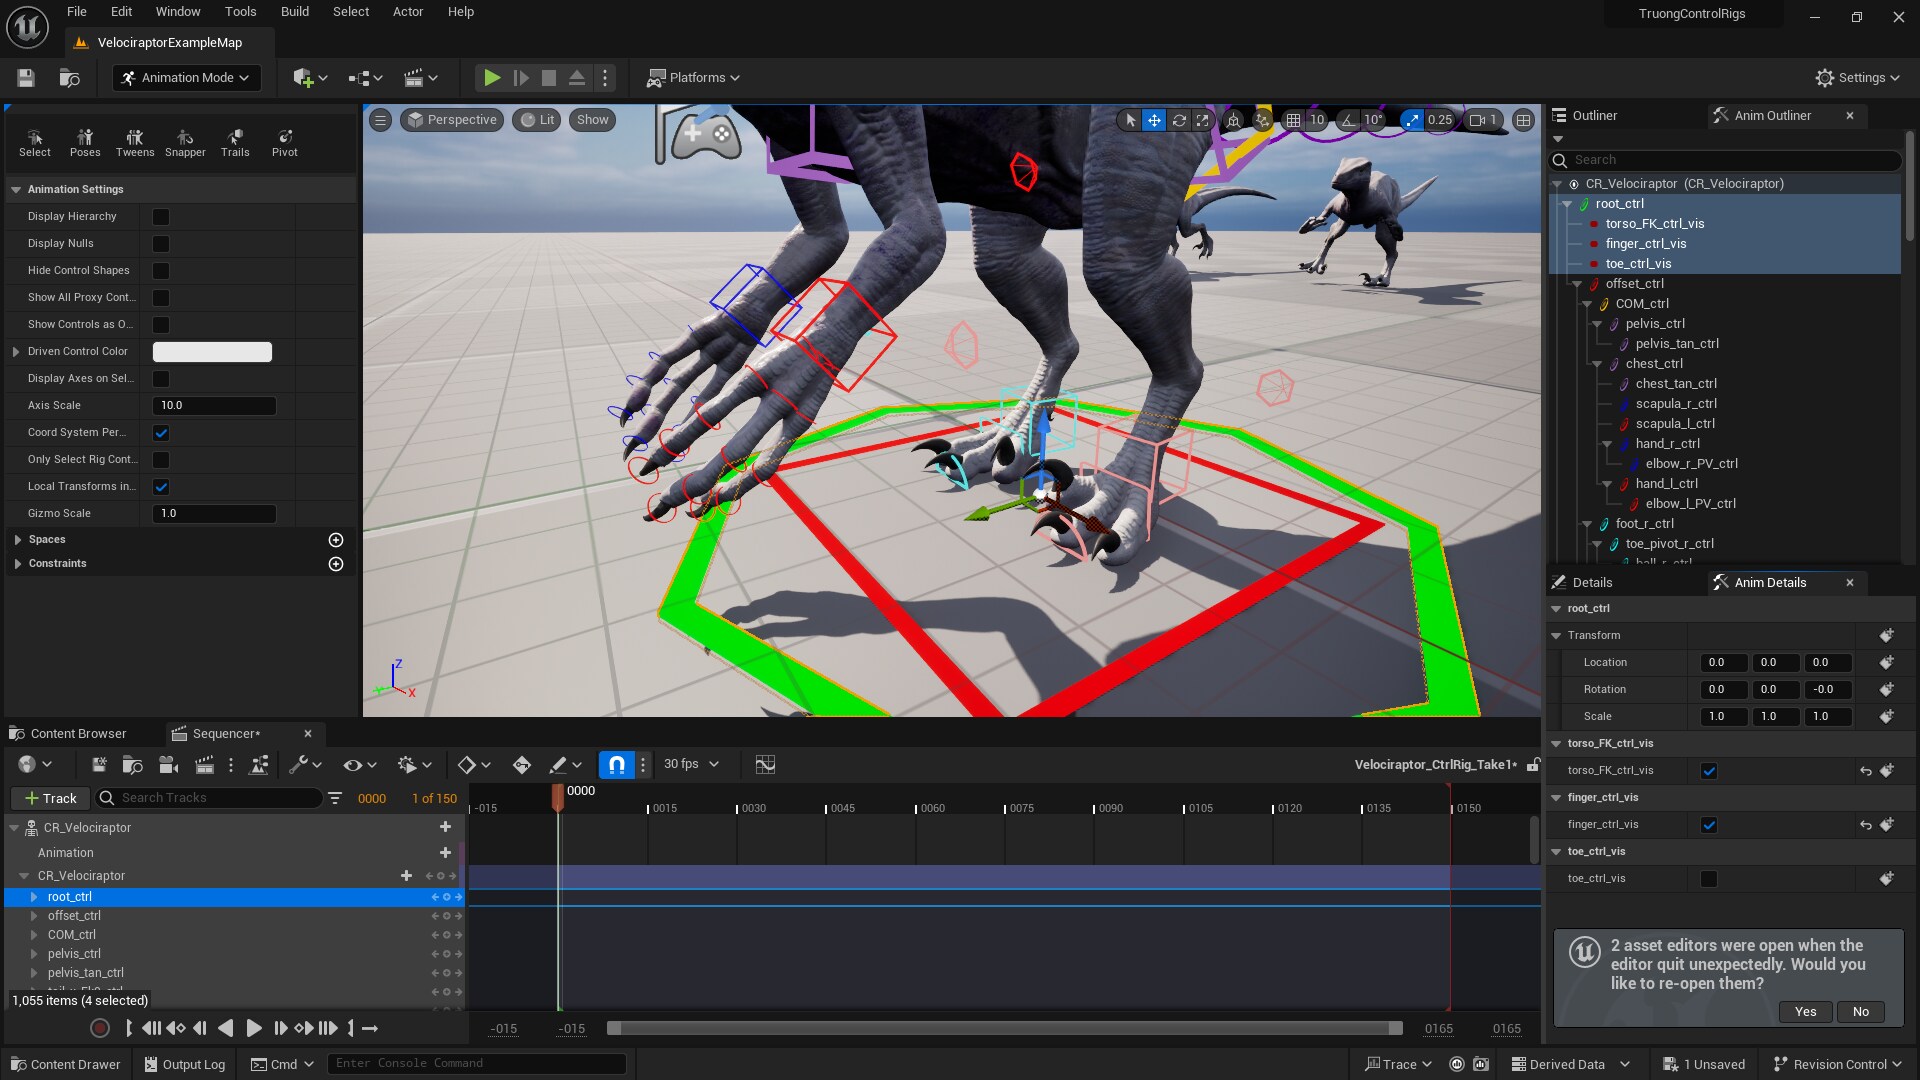Collapse the COM_ctrl node in Anim Outliner
This screenshot has height=1080, width=1920.
1587,303
